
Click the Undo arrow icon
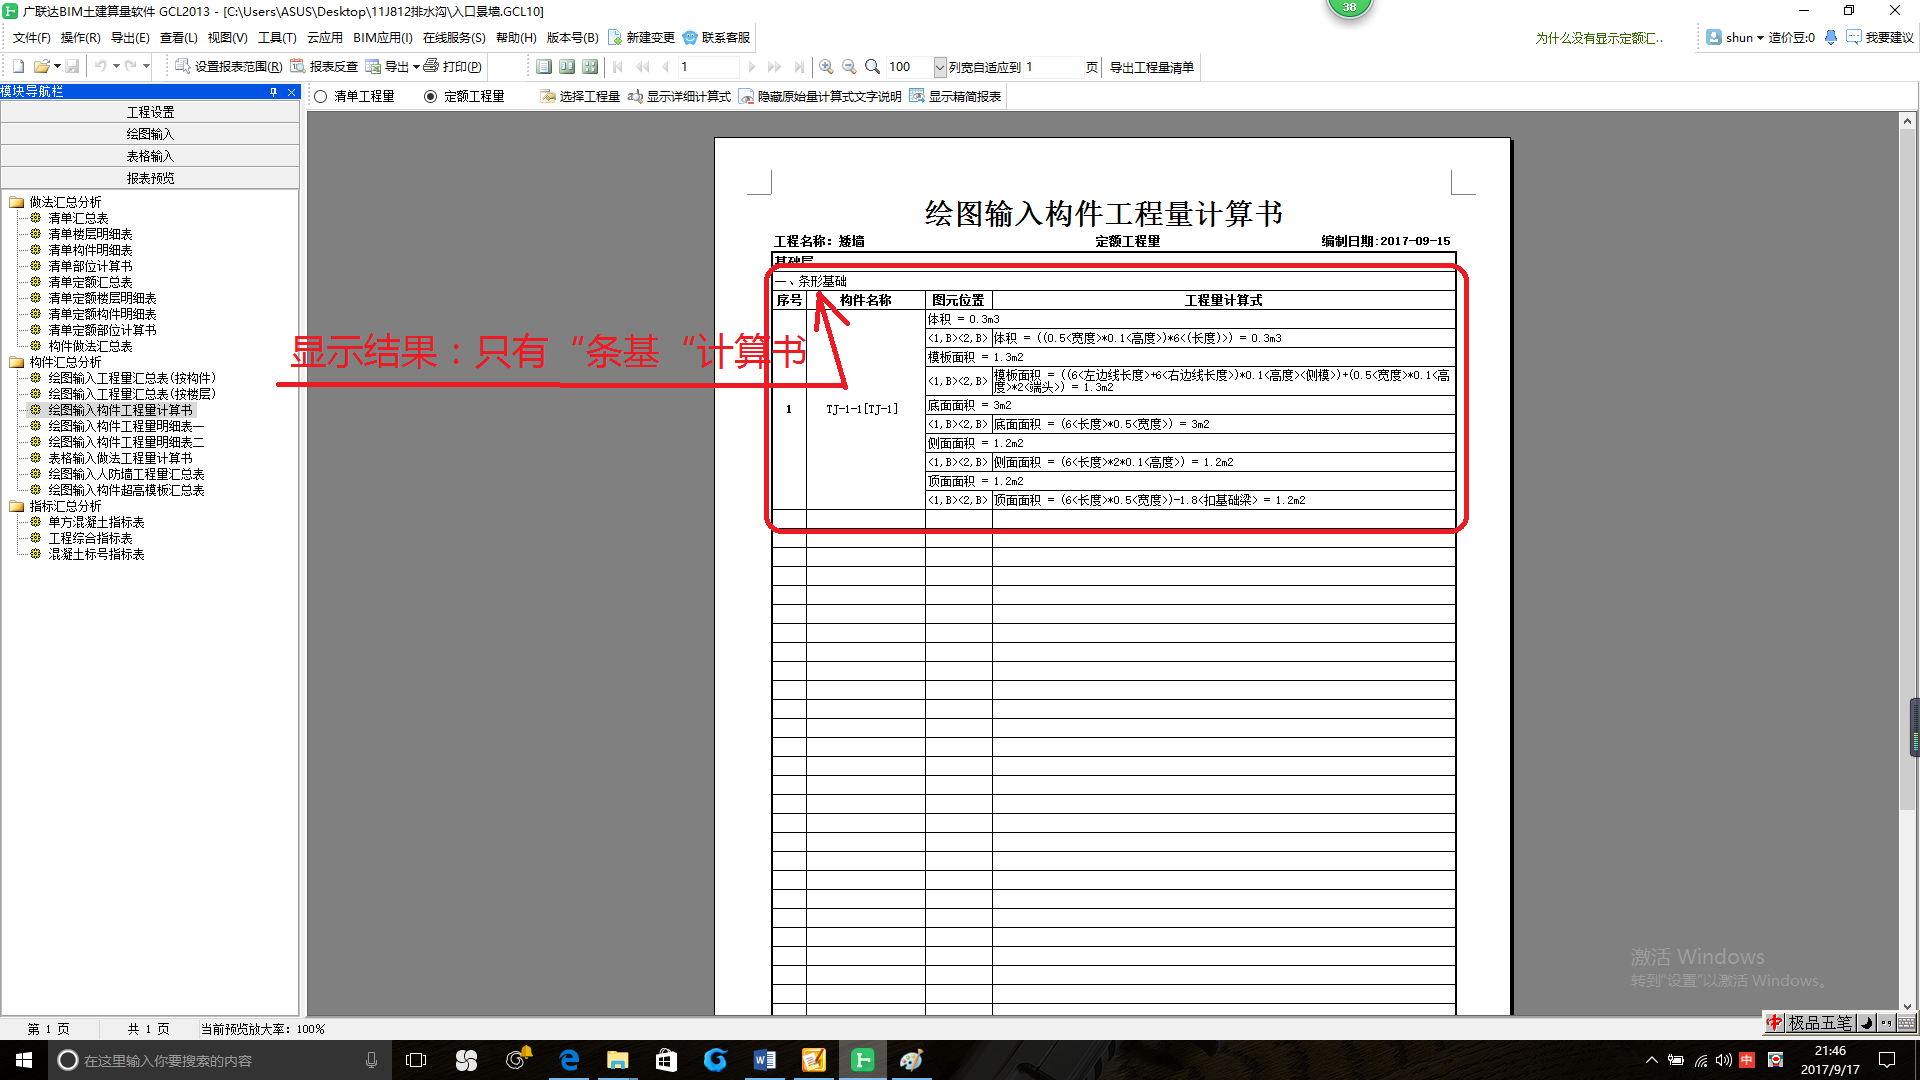(x=100, y=67)
